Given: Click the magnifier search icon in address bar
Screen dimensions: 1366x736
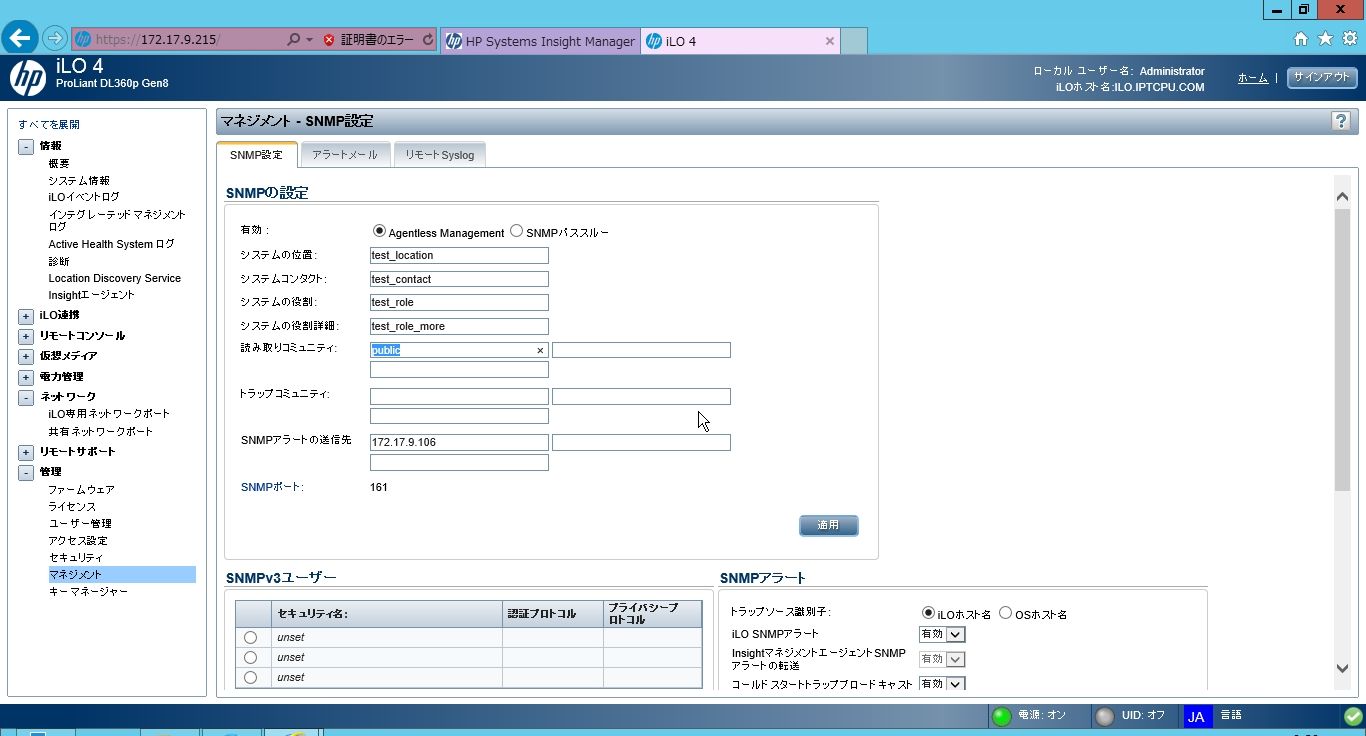Looking at the screenshot, I should coord(293,40).
